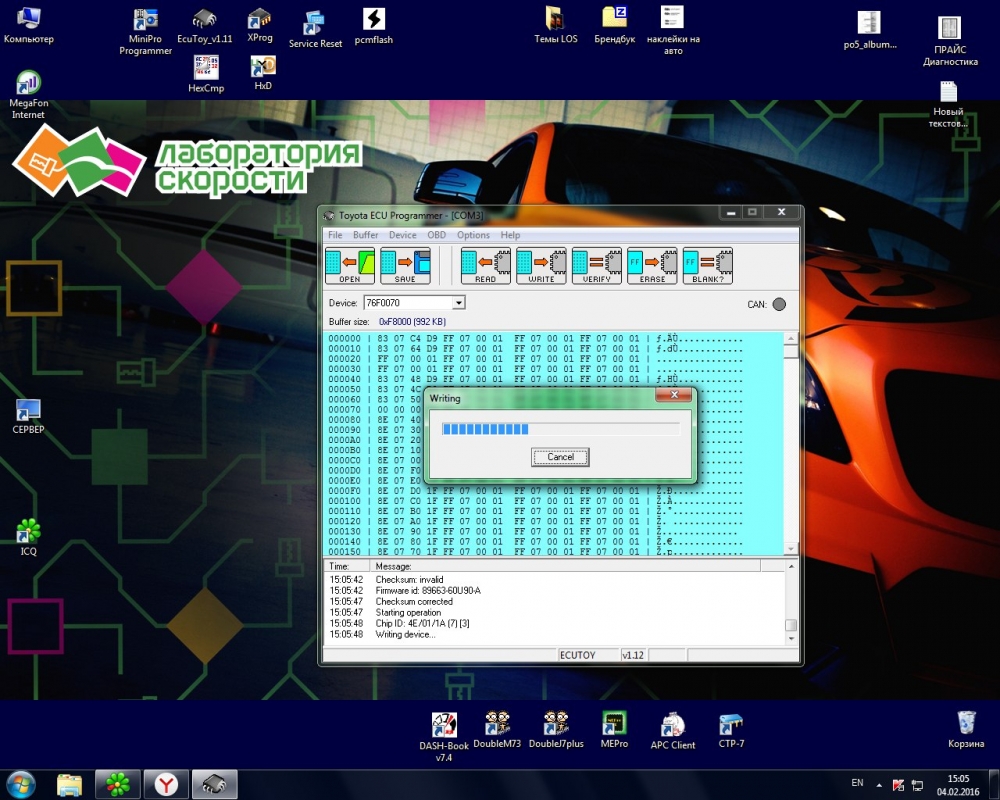
Task: Select the 'Checksum: invalid' log line
Action: [409, 580]
